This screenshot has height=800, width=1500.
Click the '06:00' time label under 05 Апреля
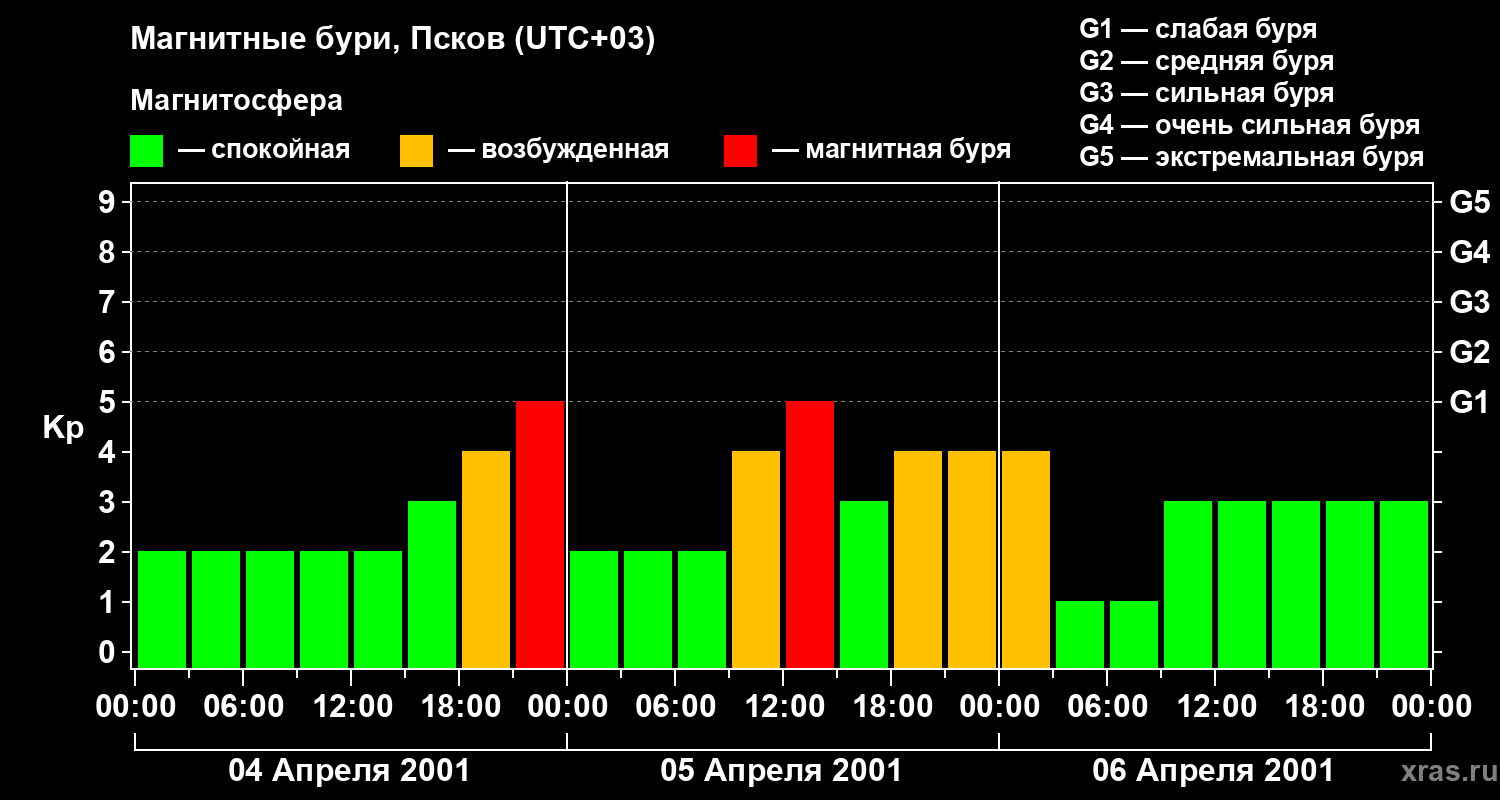coord(675,707)
